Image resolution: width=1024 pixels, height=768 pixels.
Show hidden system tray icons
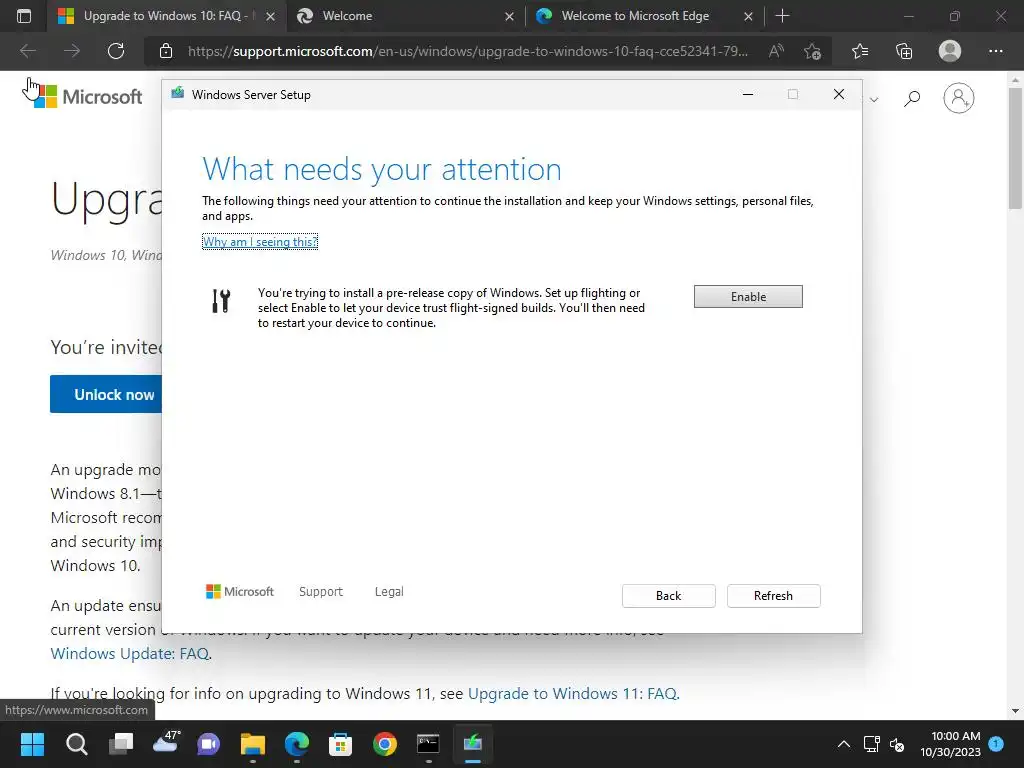pyautogui.click(x=844, y=744)
